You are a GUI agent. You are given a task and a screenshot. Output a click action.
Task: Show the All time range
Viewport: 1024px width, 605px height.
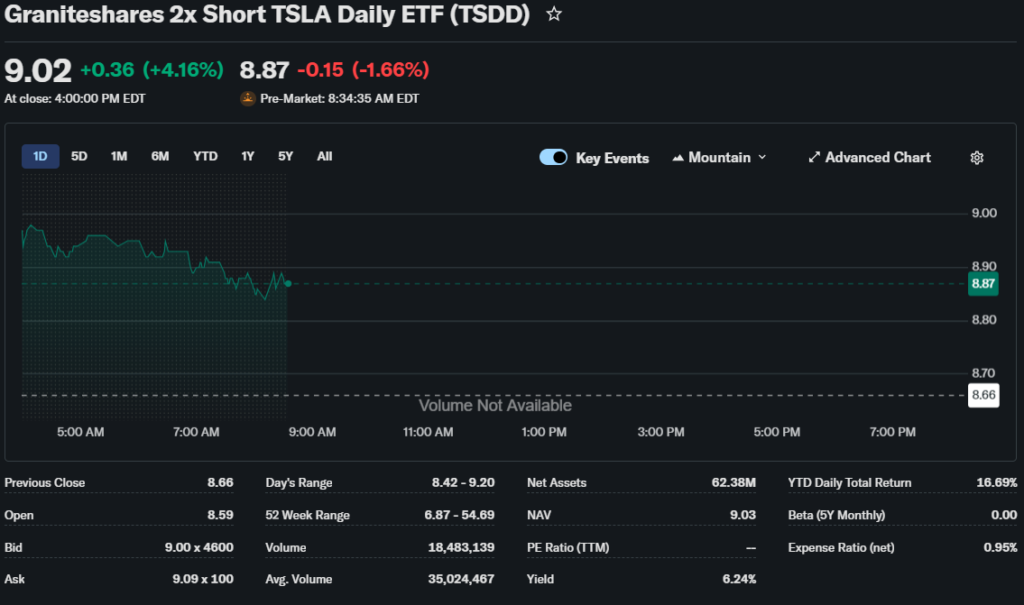(x=324, y=156)
